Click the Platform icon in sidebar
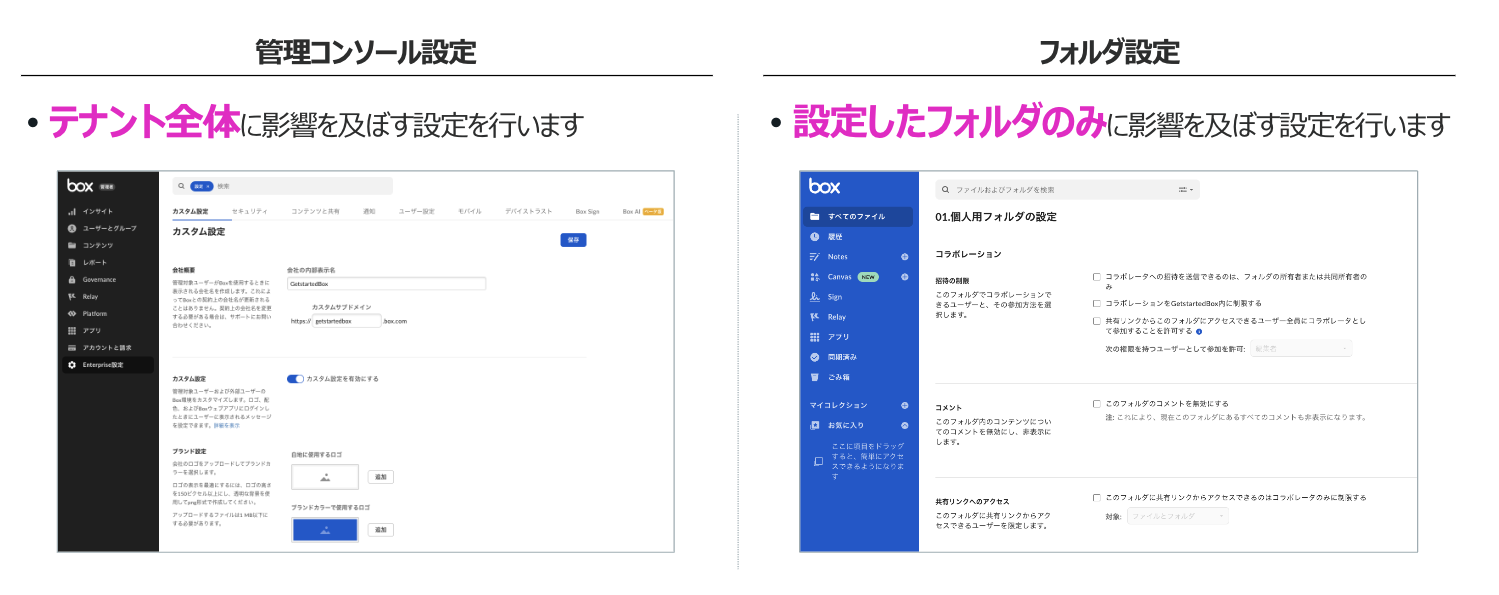Screen dimensions: 1499x595 [x=72, y=314]
